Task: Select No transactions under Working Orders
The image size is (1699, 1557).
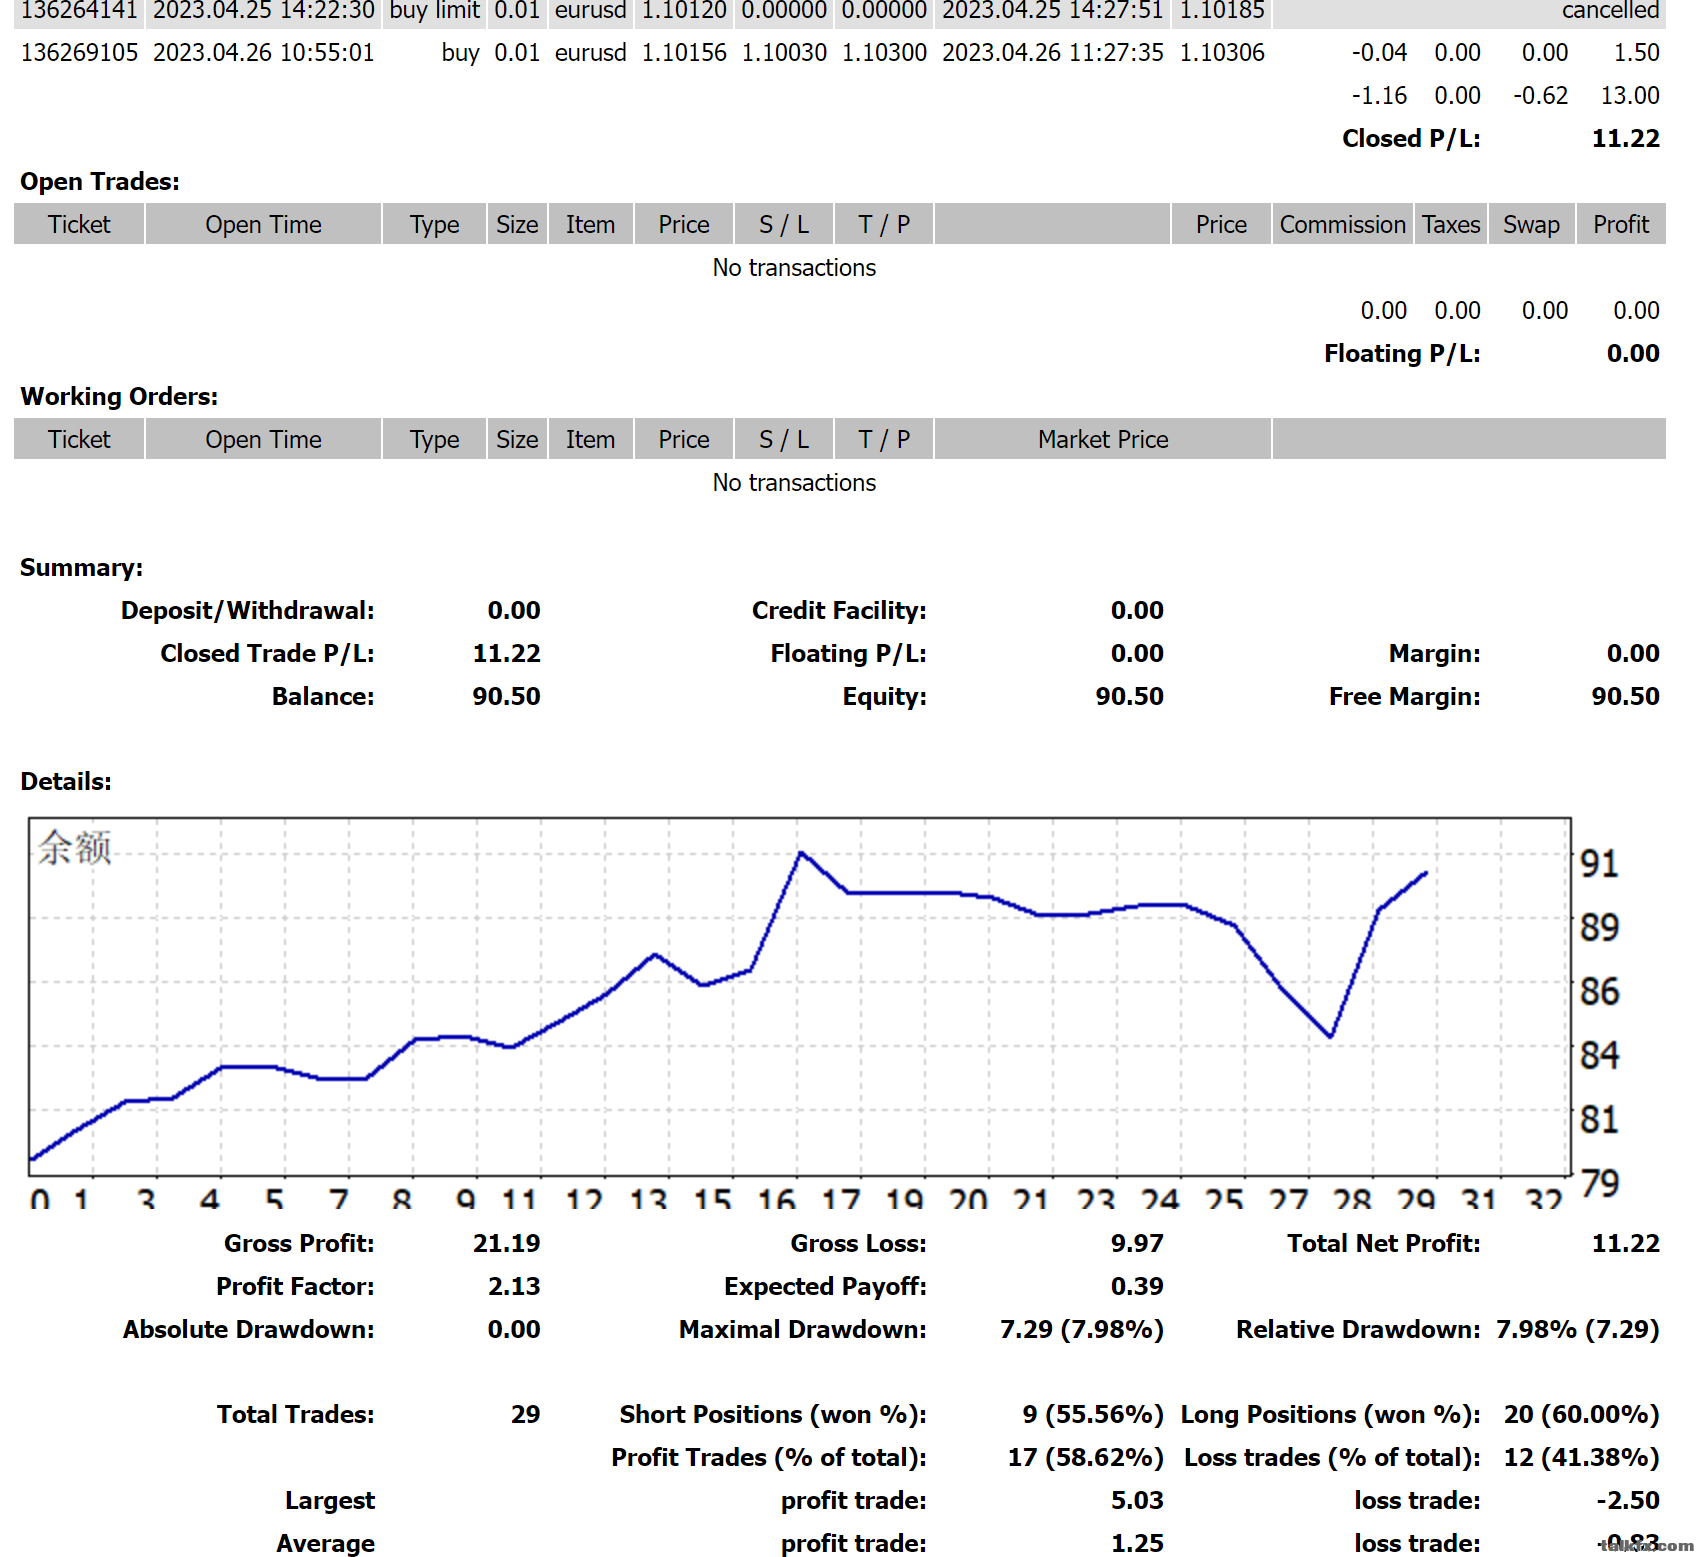Action: tap(794, 483)
